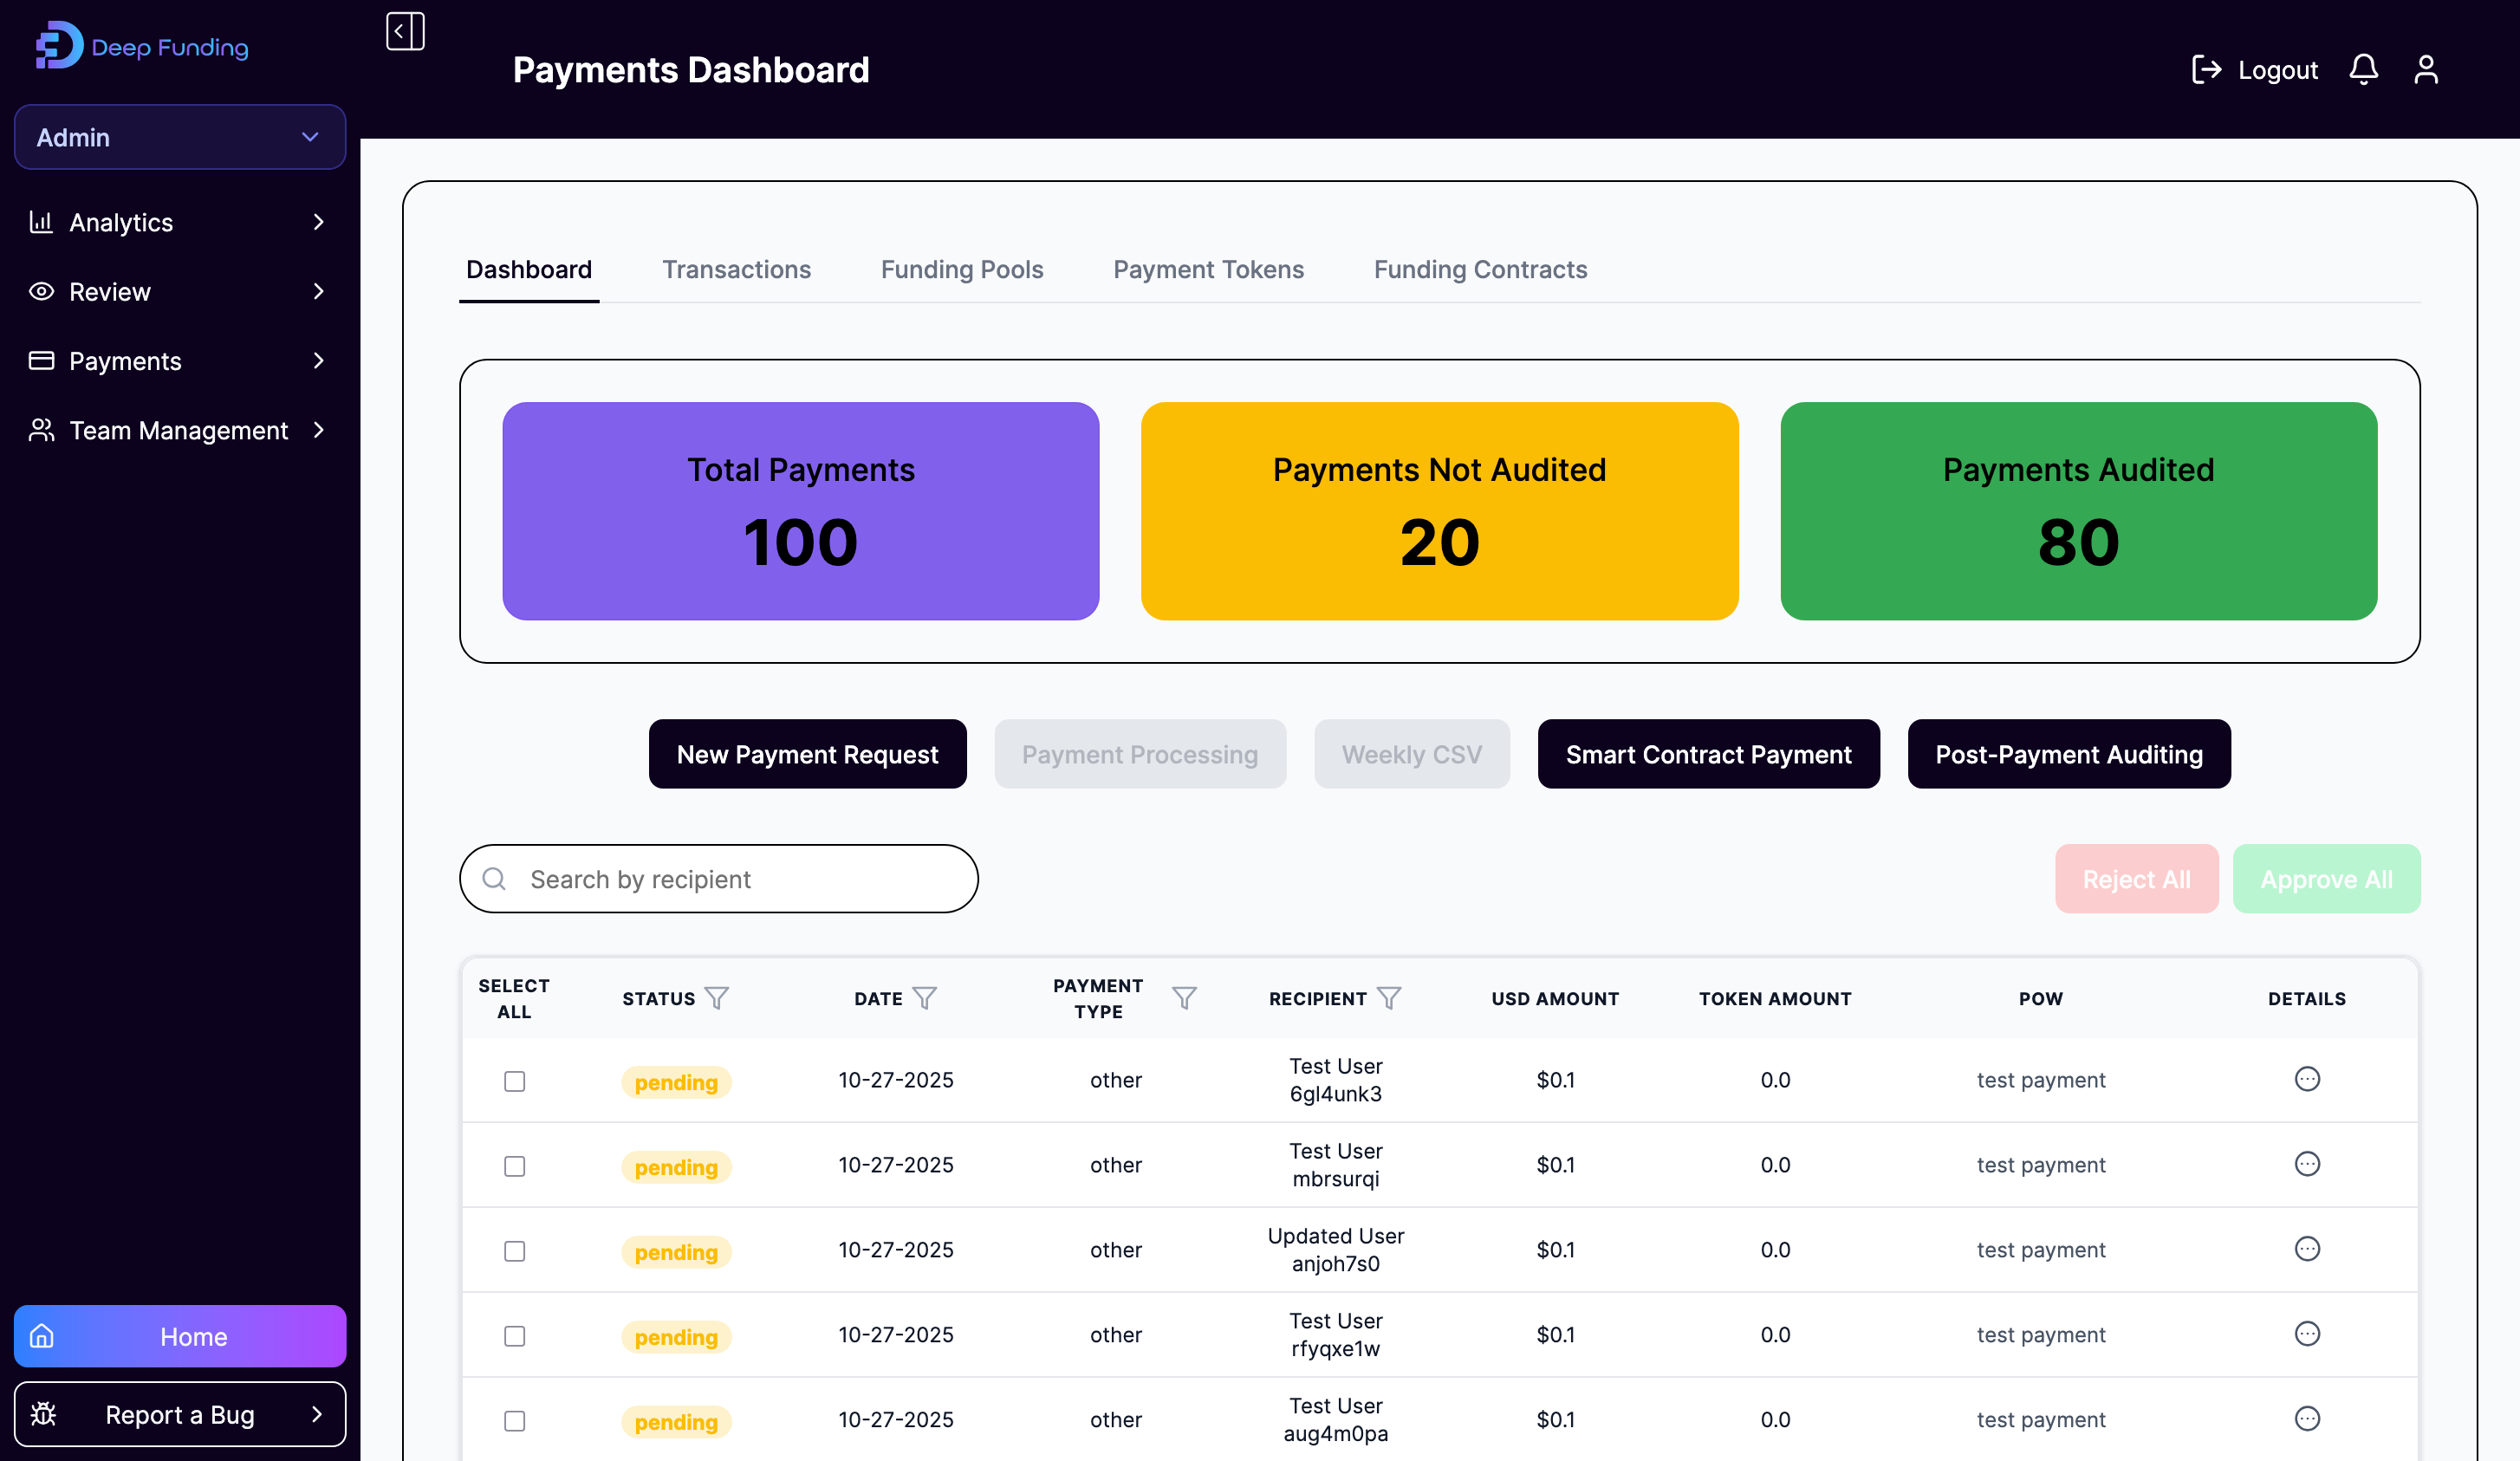Screen dimensions: 2520x1461
Task: Click the Select All column header
Action: [x=514, y=998]
